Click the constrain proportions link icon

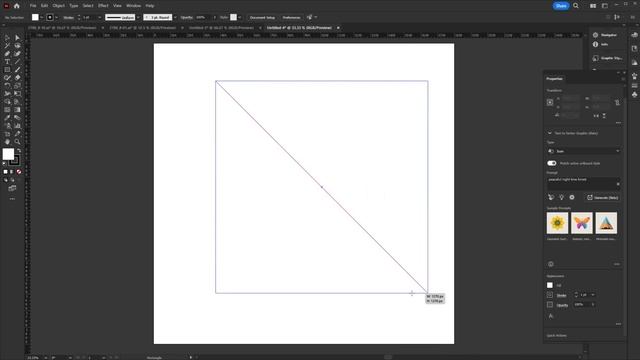[617, 103]
